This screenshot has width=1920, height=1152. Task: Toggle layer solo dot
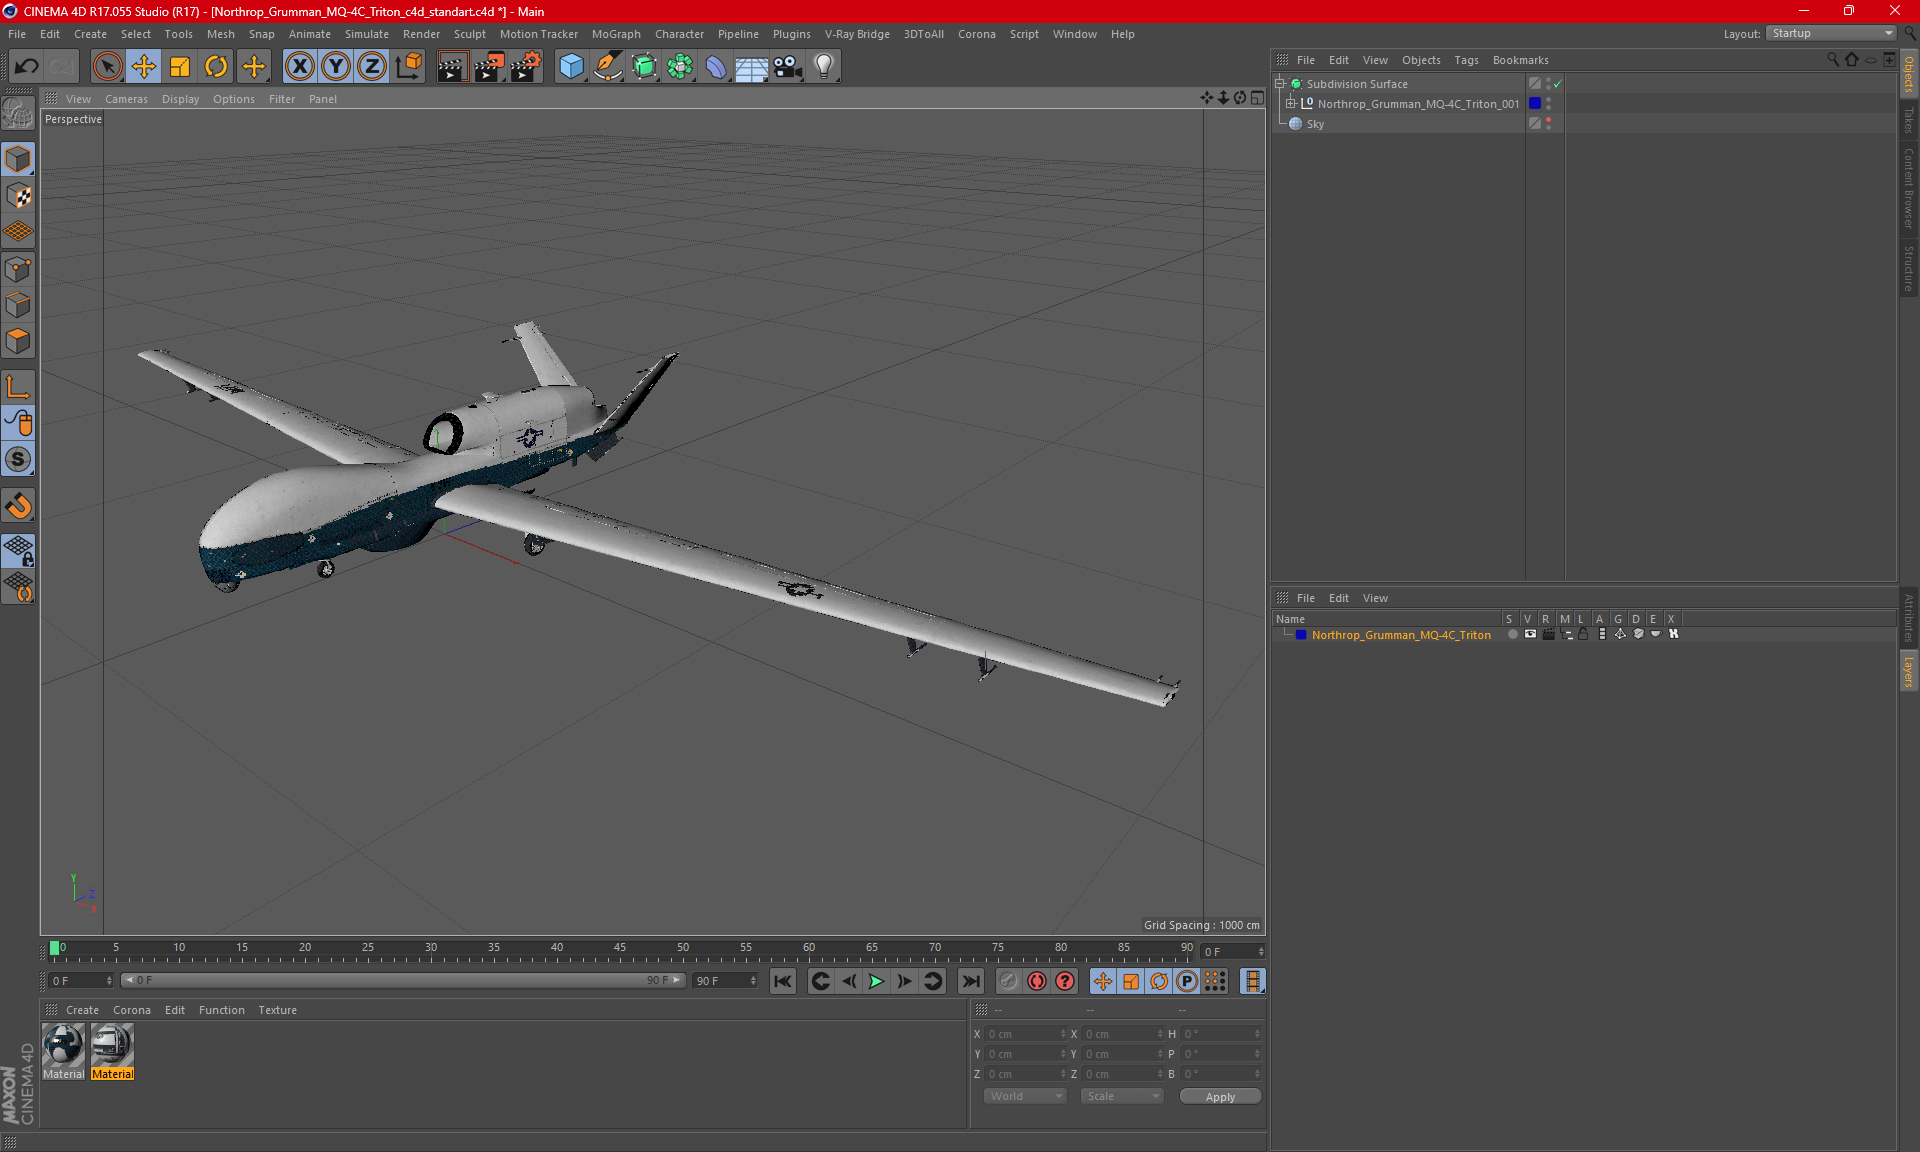point(1512,634)
